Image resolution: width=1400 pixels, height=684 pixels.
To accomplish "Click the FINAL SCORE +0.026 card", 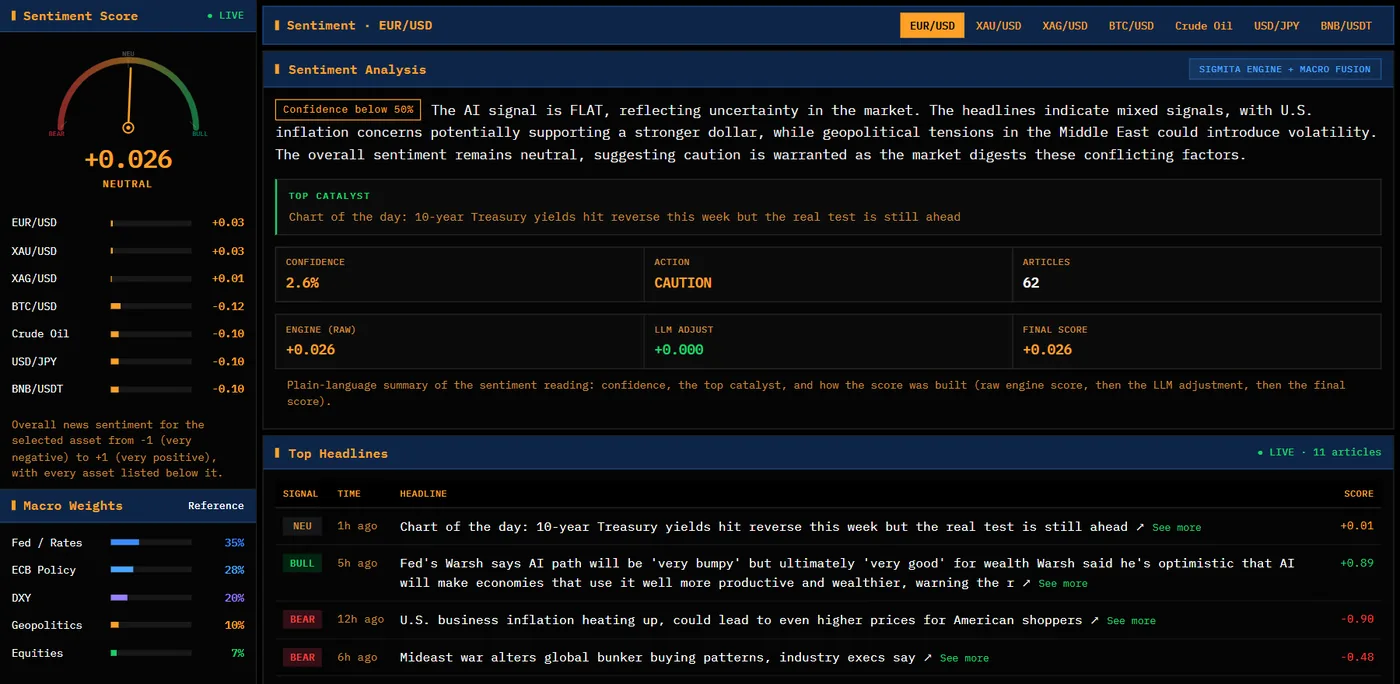I will pos(1197,340).
